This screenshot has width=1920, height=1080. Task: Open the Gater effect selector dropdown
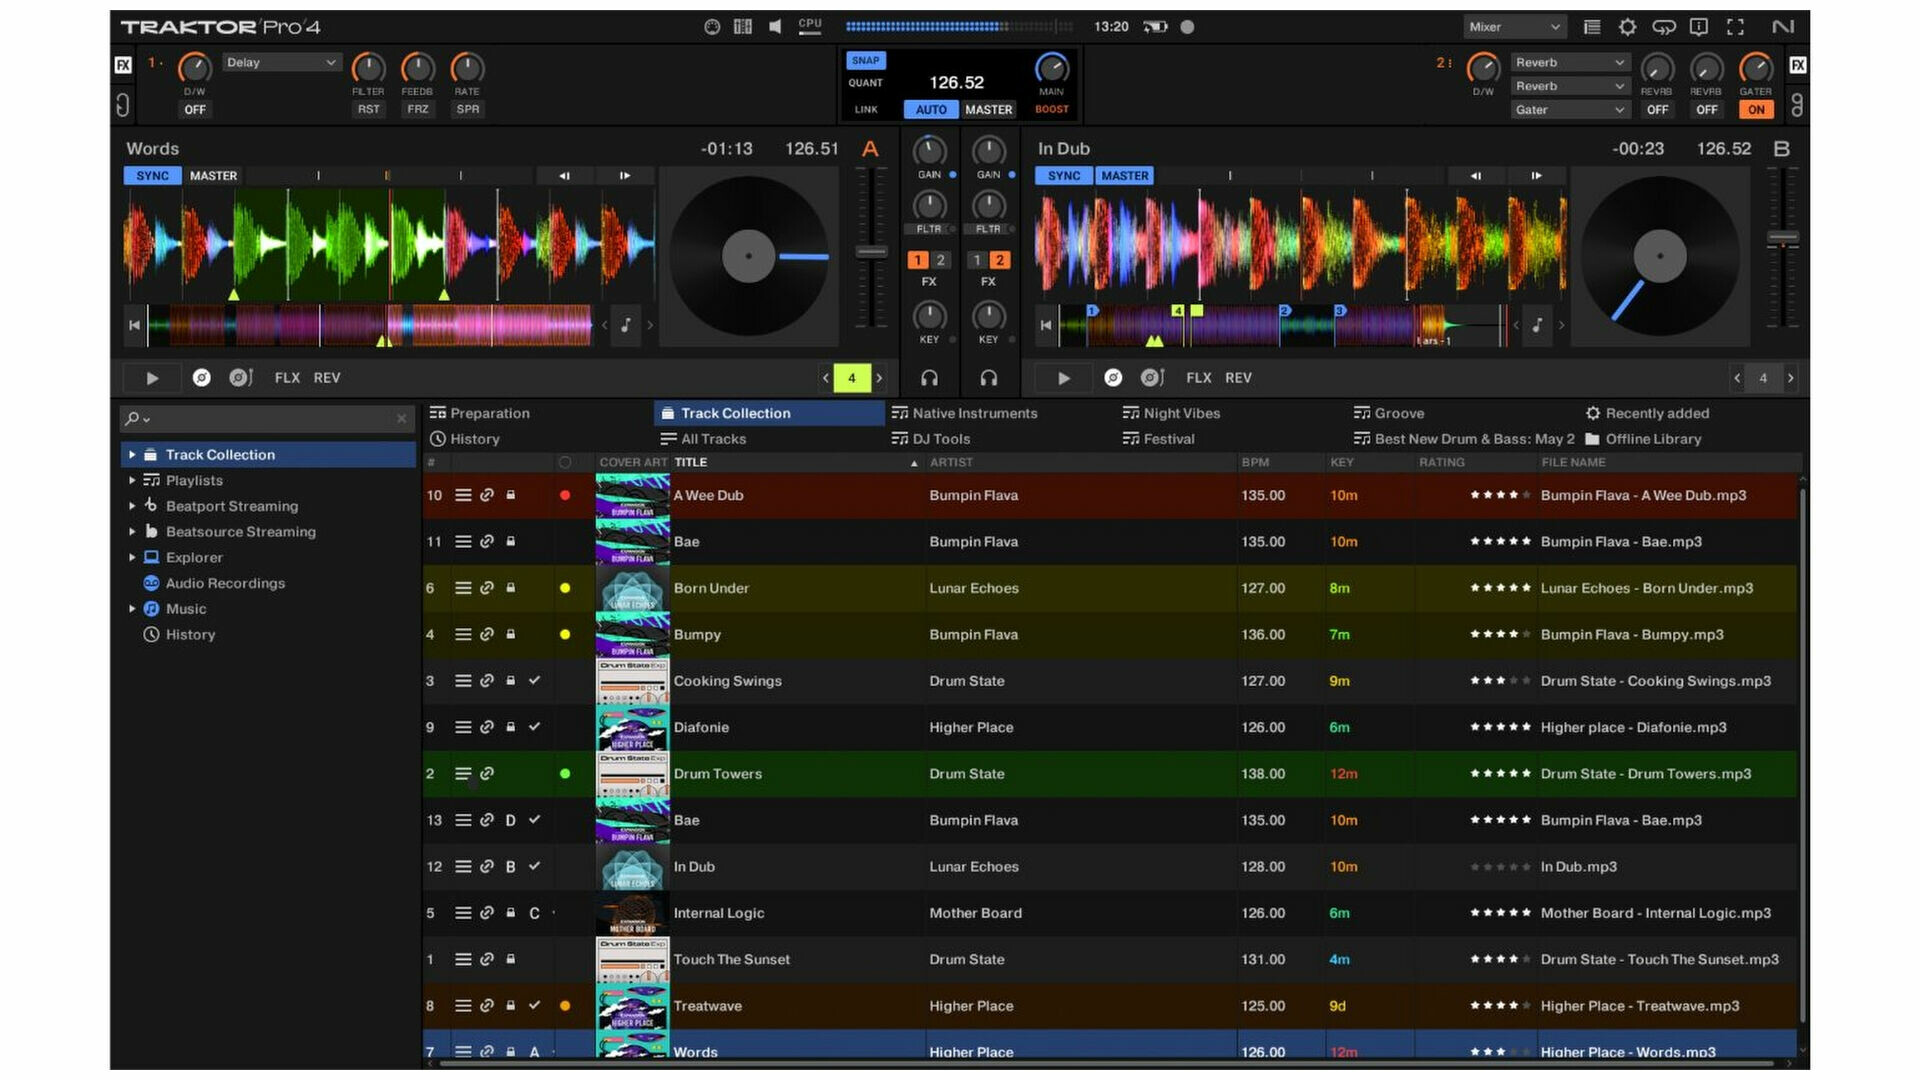1570,110
